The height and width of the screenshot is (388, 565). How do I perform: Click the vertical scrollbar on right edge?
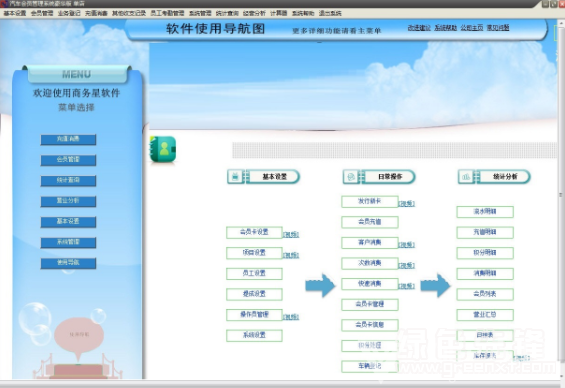(561, 195)
